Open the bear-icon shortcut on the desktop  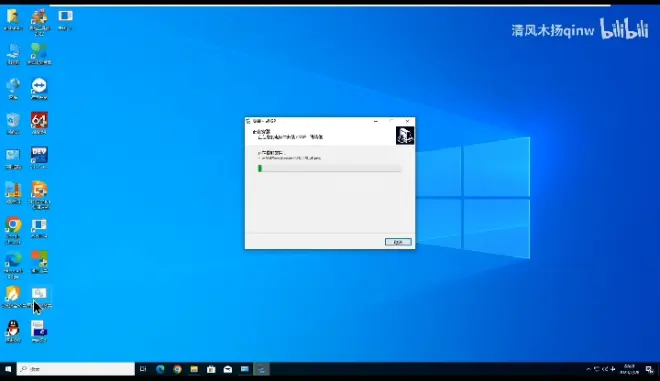click(39, 22)
